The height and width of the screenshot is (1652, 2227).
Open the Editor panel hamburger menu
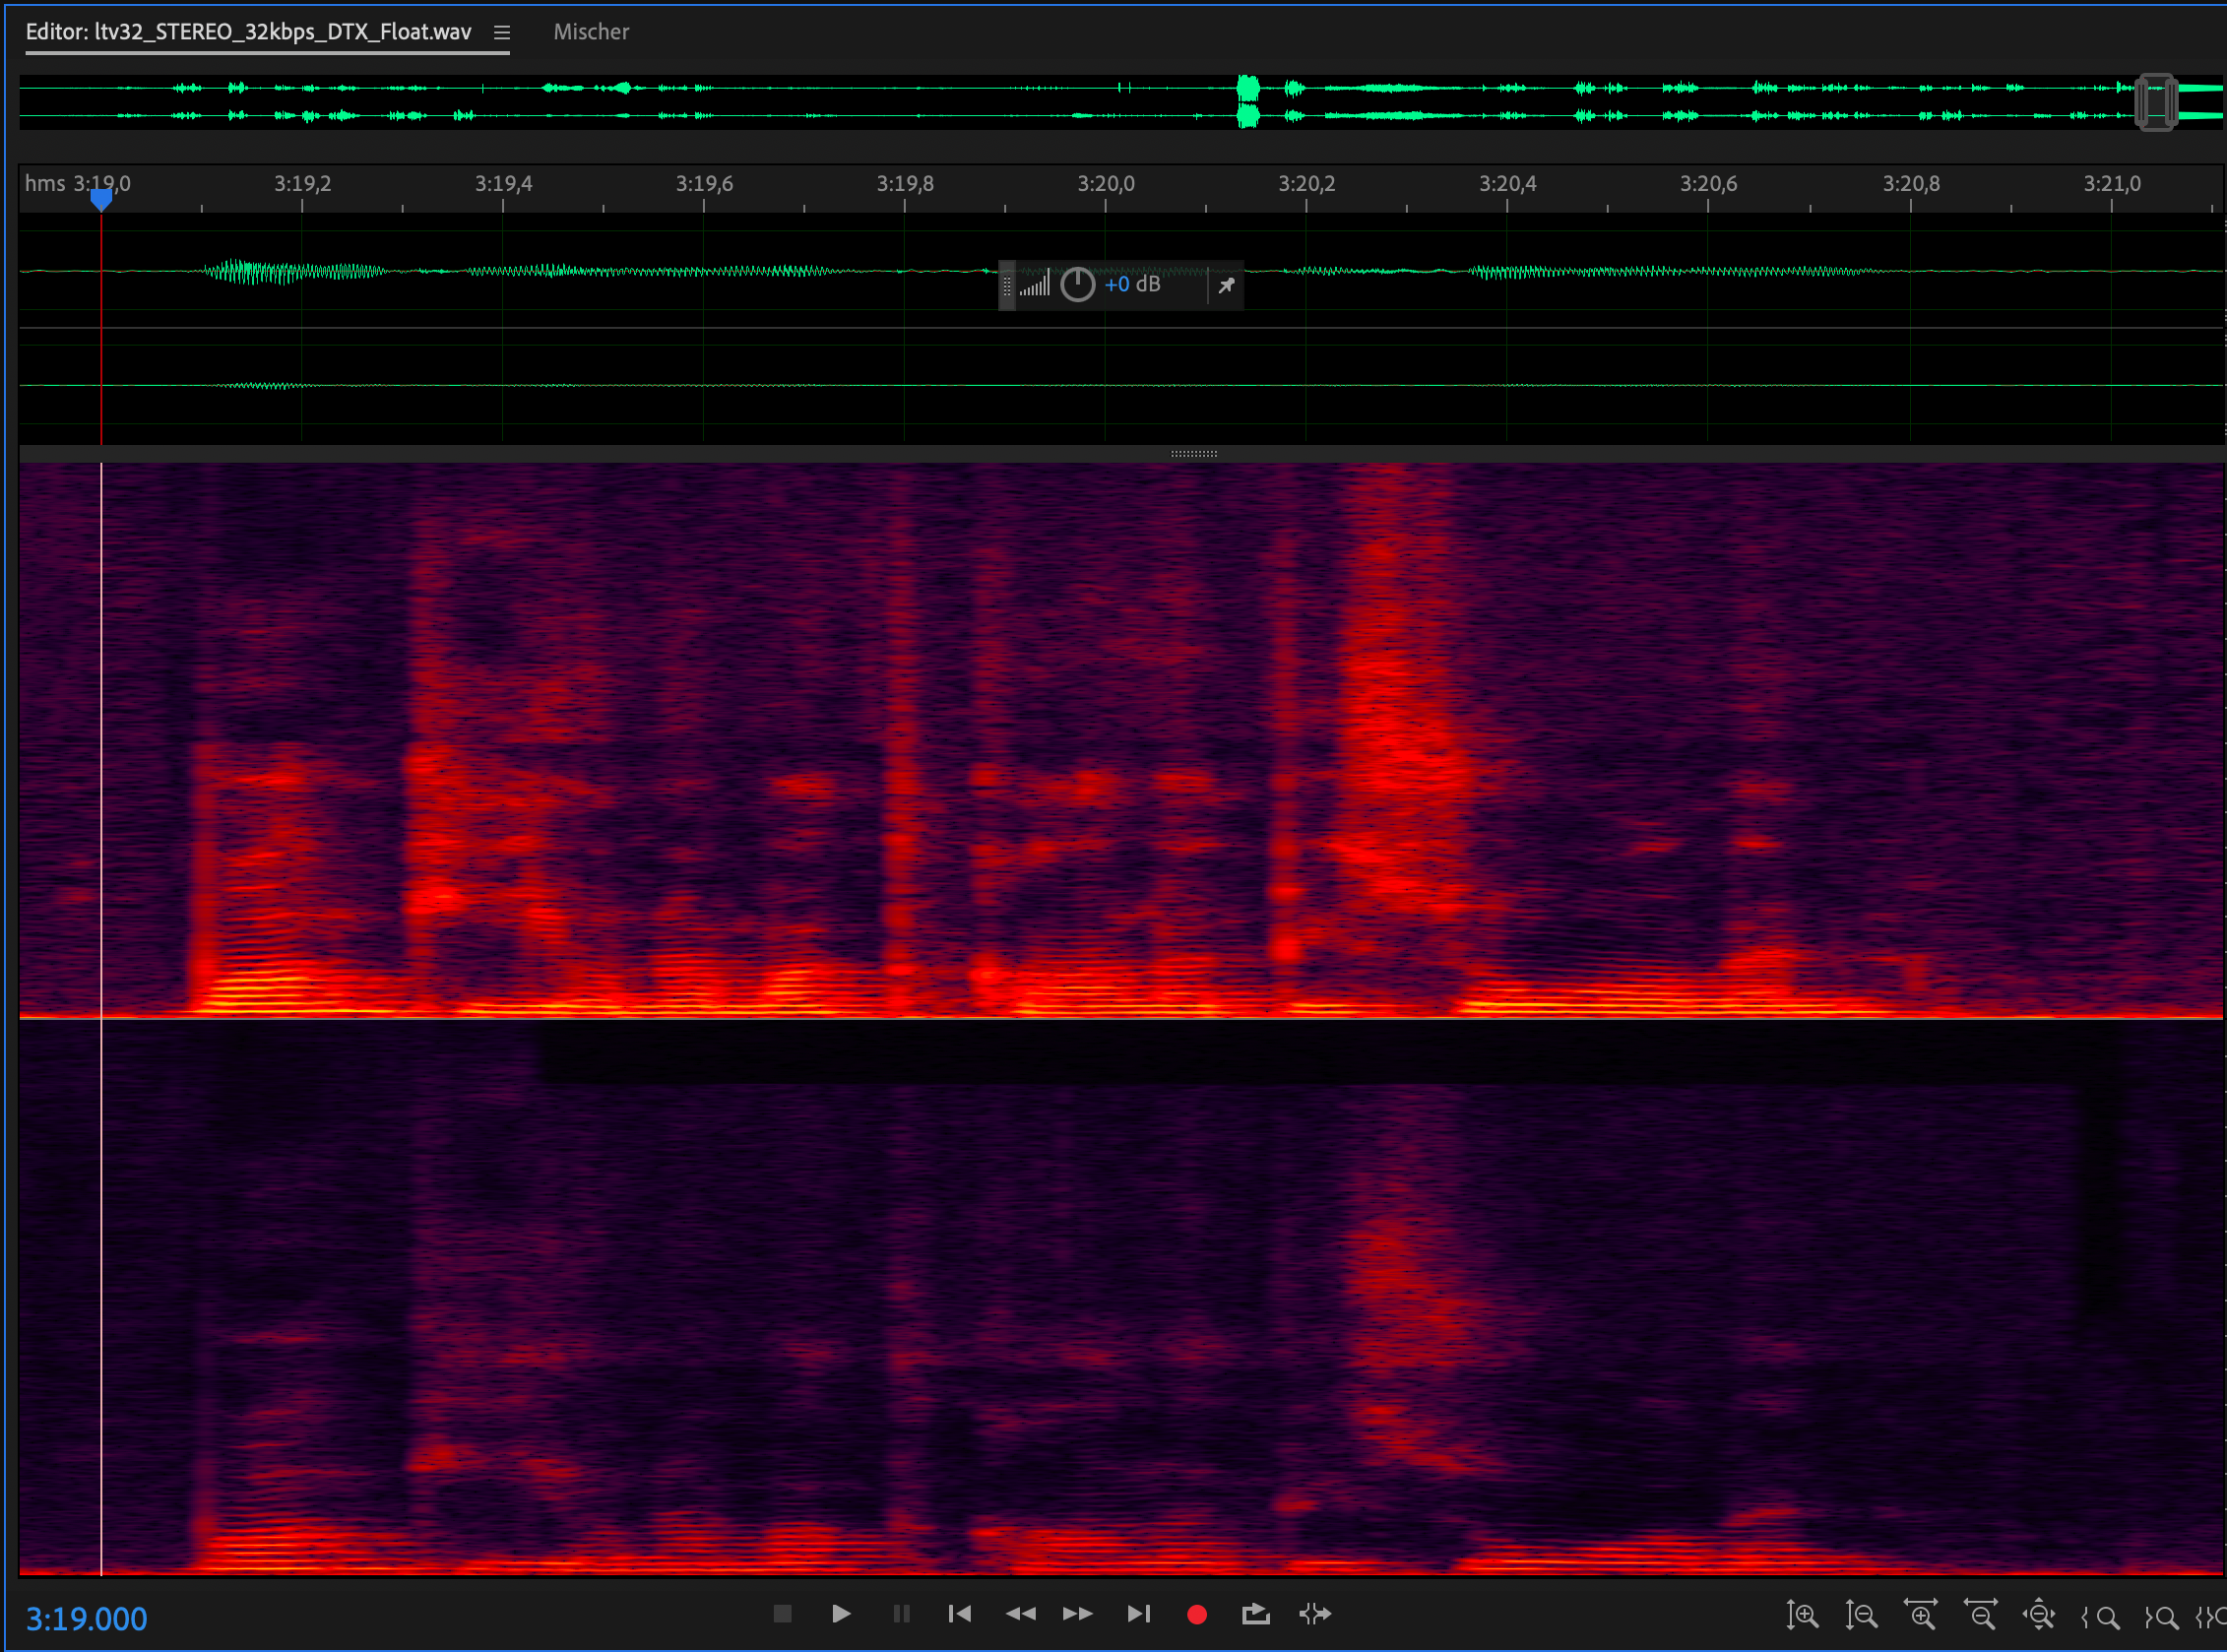[502, 33]
